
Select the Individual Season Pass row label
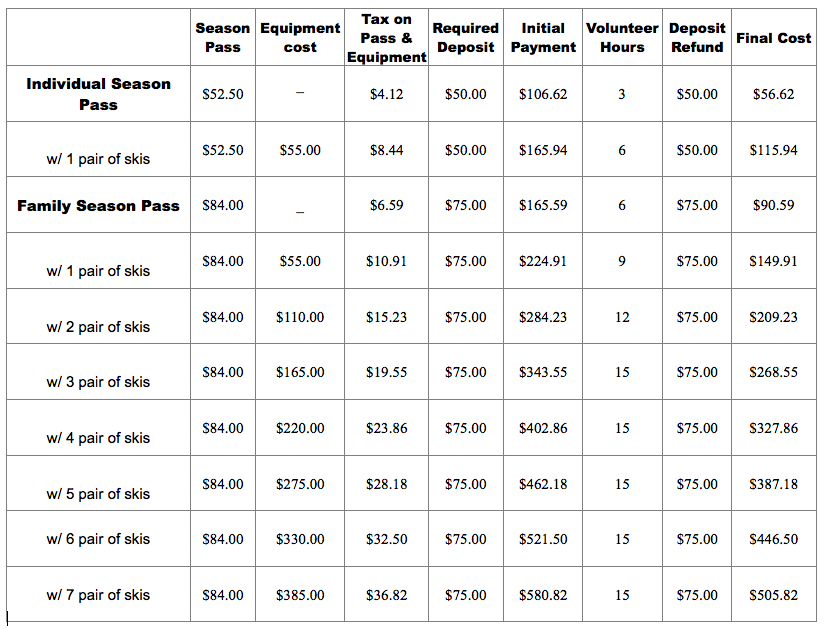point(98,94)
